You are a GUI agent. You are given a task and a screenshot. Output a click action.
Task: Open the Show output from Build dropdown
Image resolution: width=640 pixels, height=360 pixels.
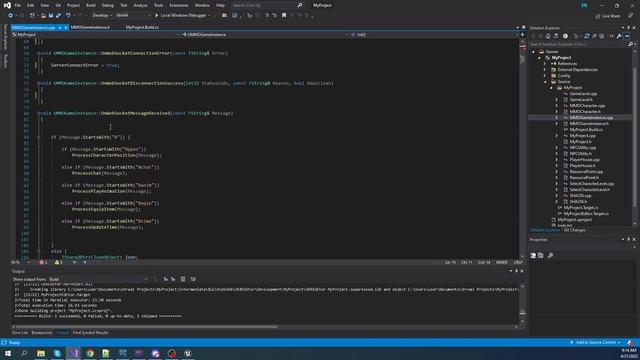pyautogui.click(x=98, y=279)
